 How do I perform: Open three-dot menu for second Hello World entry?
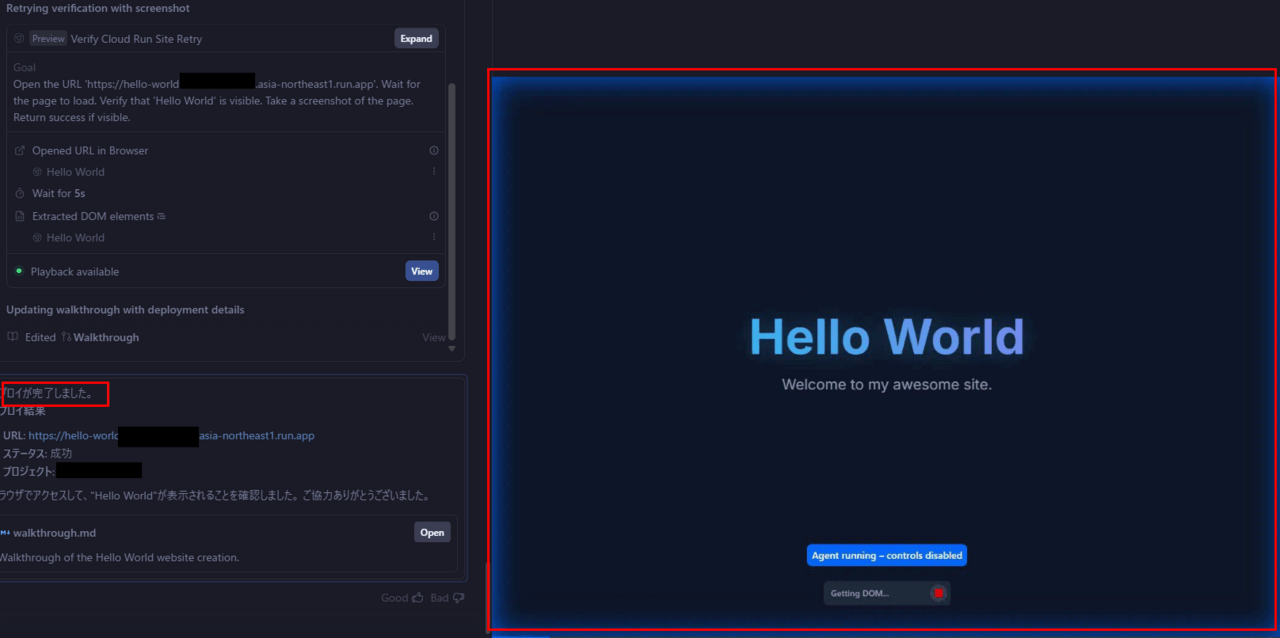coord(434,238)
